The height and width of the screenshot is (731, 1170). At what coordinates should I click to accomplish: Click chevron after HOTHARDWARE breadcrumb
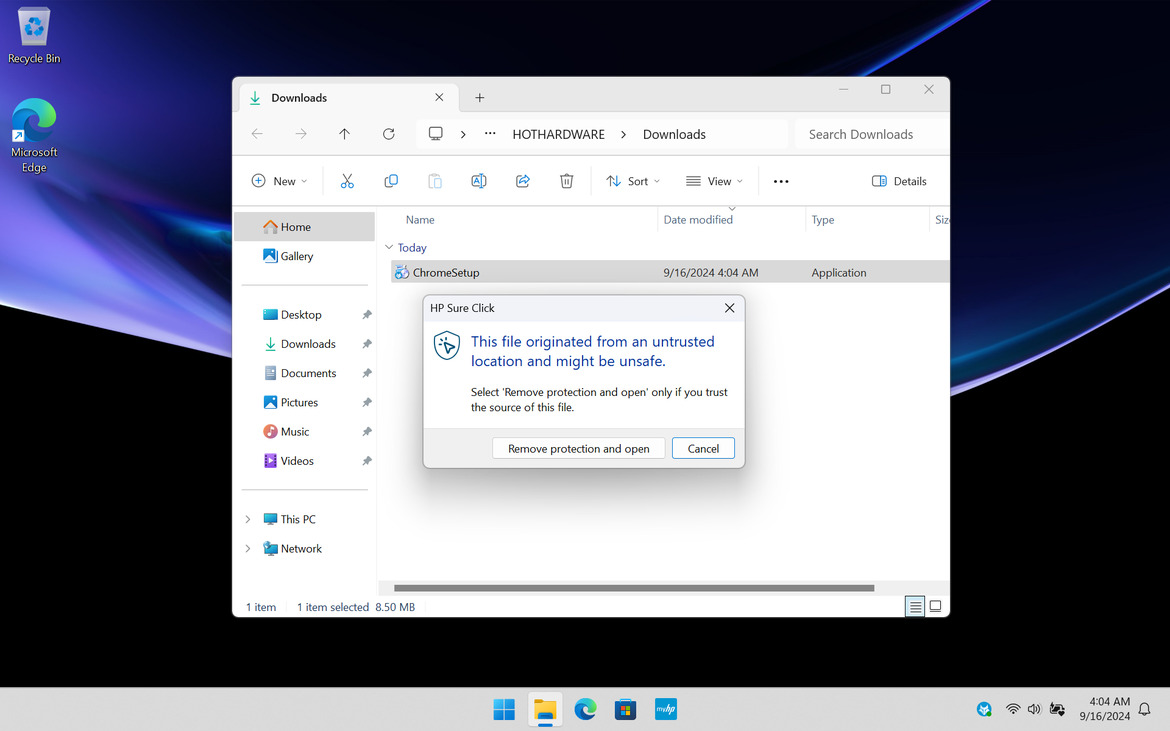pos(623,134)
